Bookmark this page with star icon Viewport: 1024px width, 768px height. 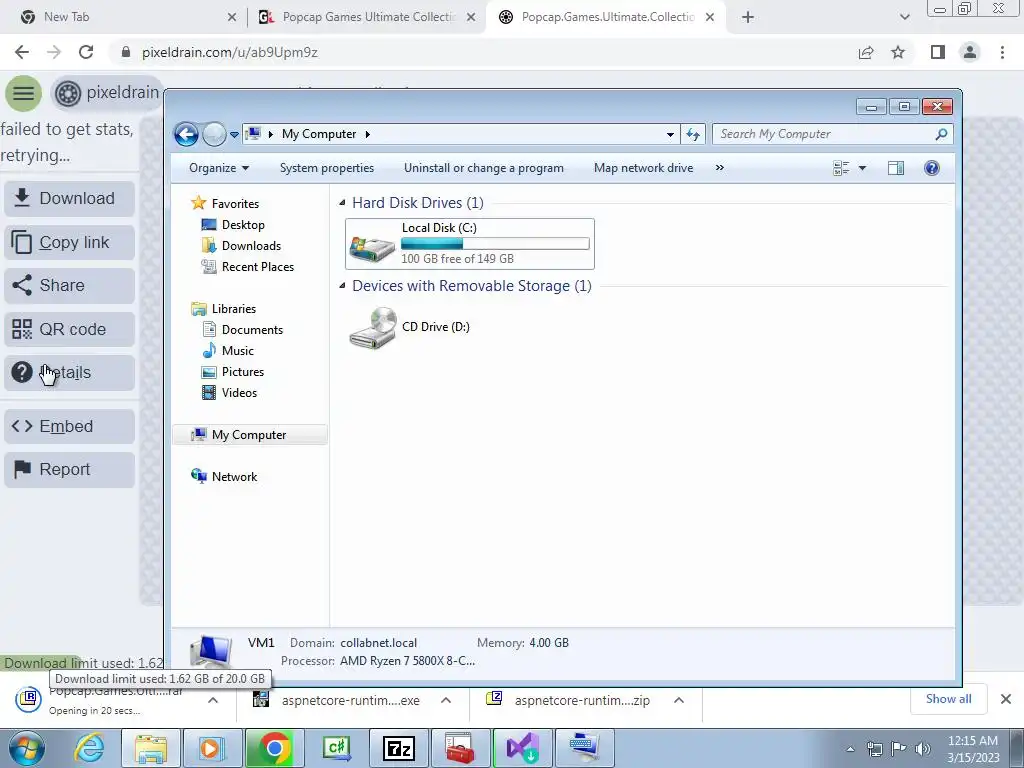point(898,52)
